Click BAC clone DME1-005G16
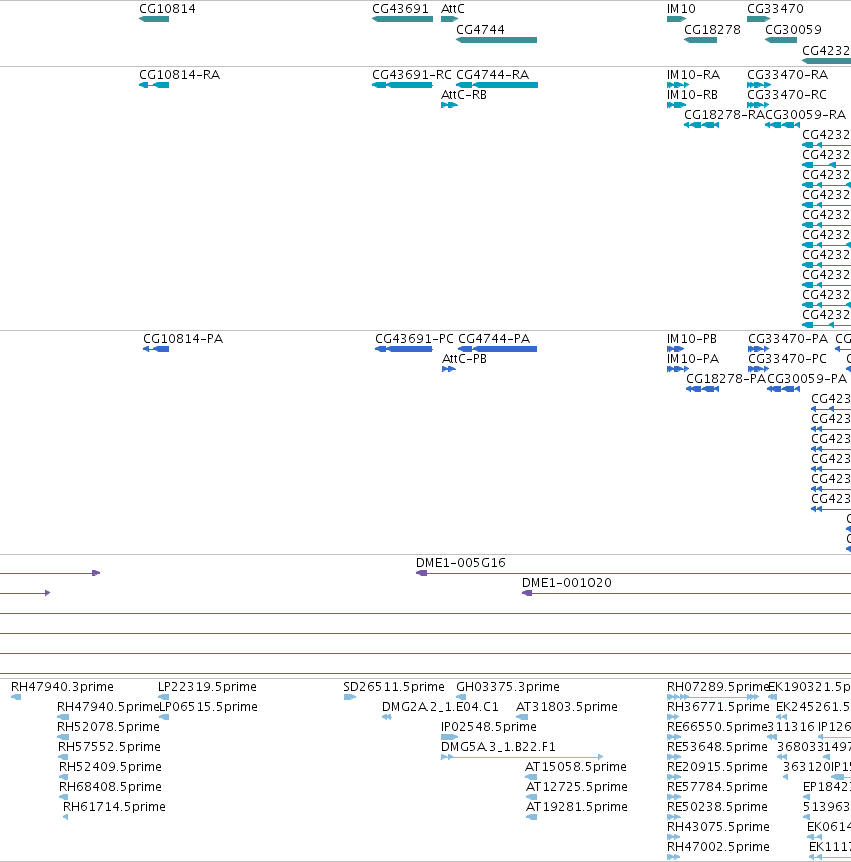The height and width of the screenshot is (862, 851). (x=633, y=573)
